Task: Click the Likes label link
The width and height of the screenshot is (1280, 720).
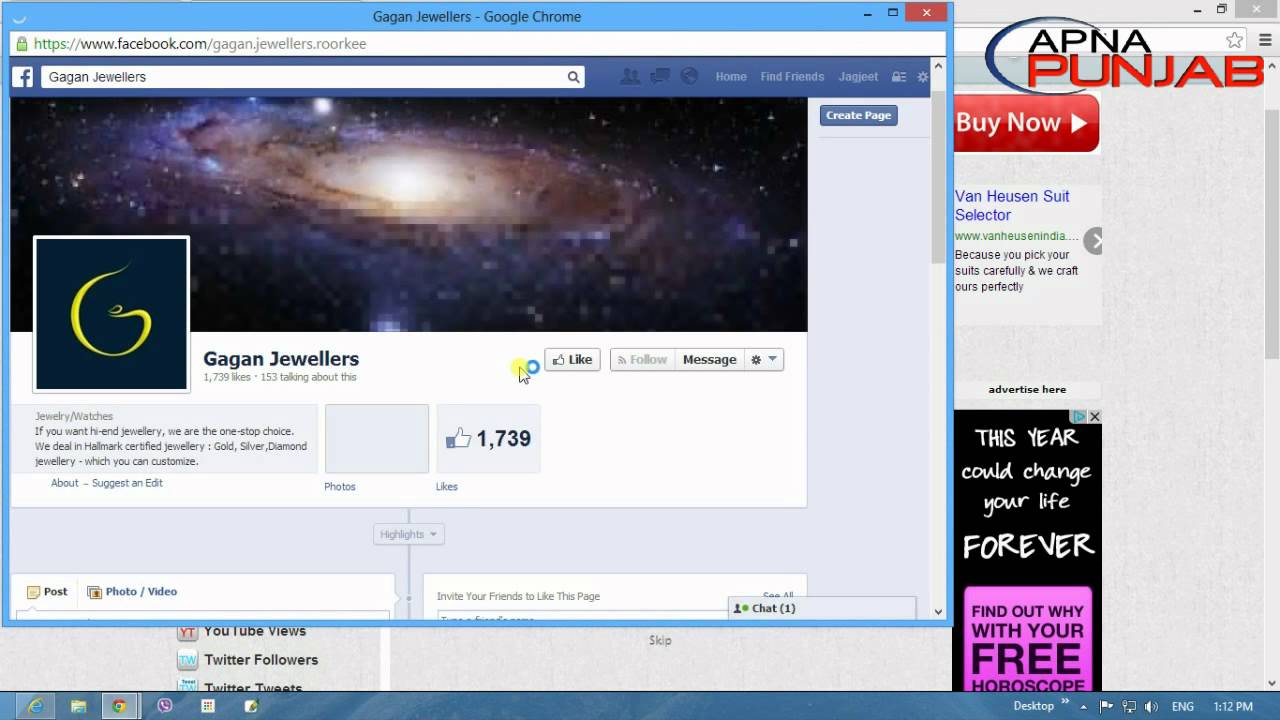Action: (447, 487)
